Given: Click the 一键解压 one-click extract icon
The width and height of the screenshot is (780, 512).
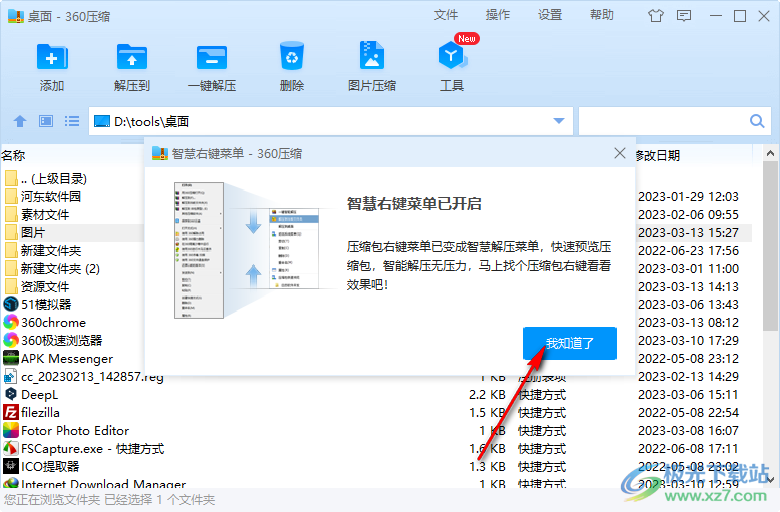Looking at the screenshot, I should pyautogui.click(x=212, y=57).
